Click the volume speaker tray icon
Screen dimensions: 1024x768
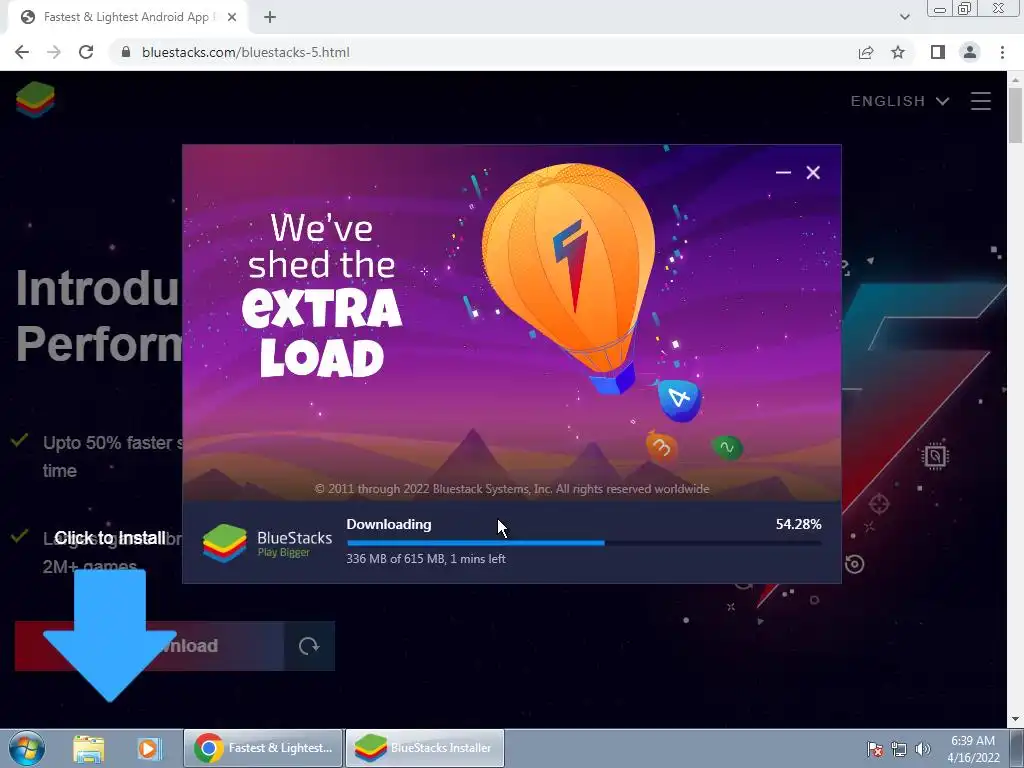(923, 749)
